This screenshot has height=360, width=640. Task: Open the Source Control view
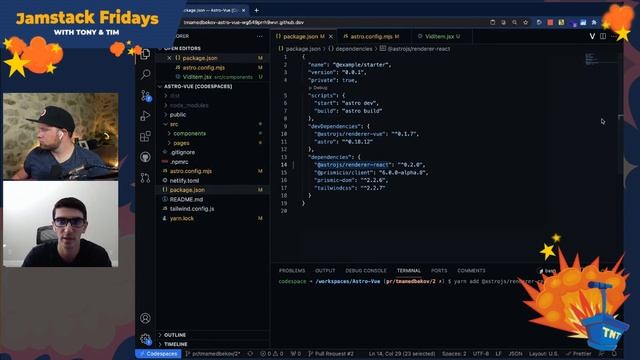(145, 96)
